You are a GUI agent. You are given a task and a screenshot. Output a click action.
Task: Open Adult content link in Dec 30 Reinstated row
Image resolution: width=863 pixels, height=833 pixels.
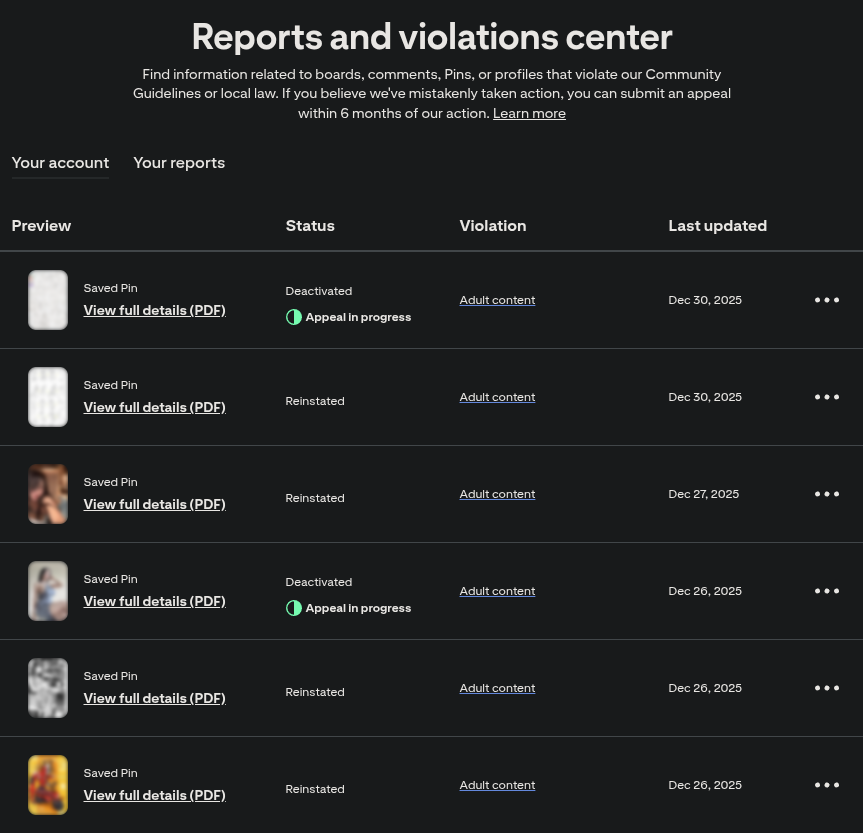(x=497, y=397)
